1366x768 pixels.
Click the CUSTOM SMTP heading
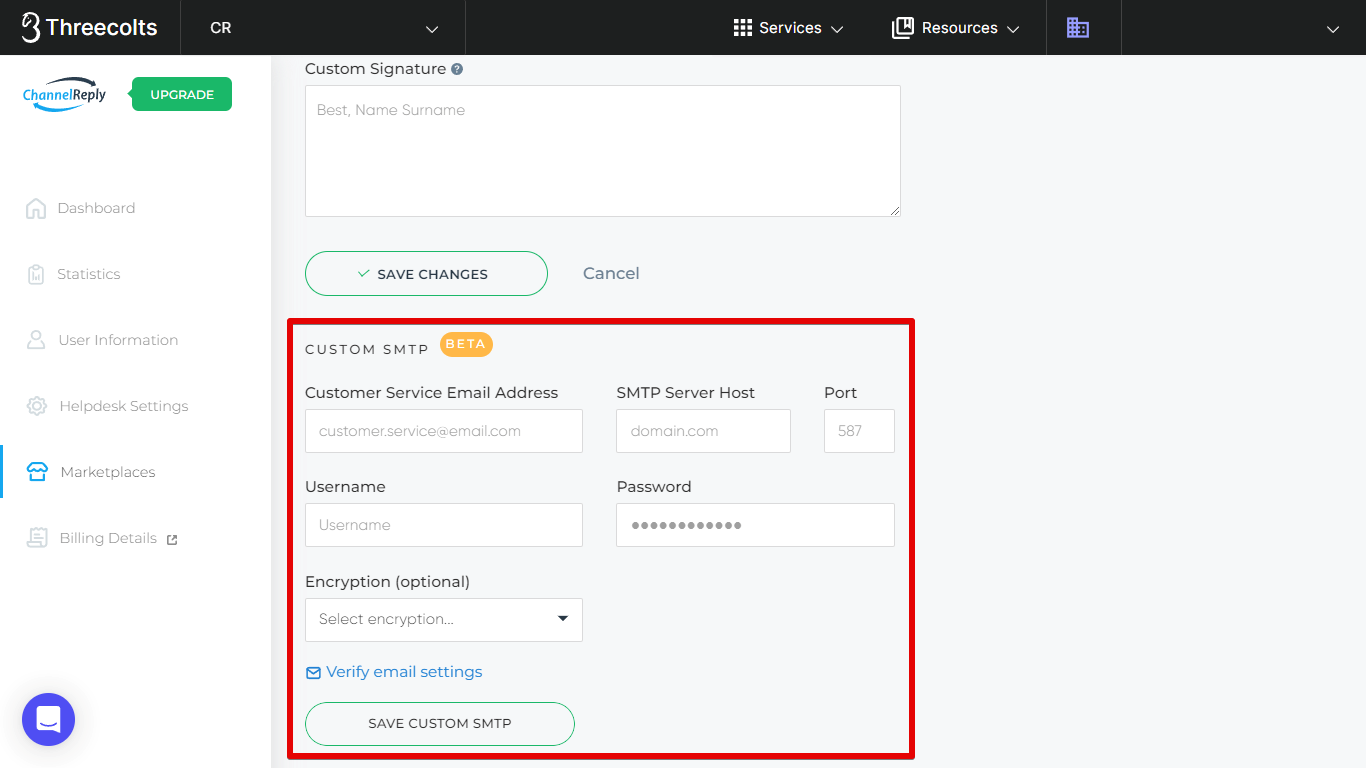coord(367,349)
